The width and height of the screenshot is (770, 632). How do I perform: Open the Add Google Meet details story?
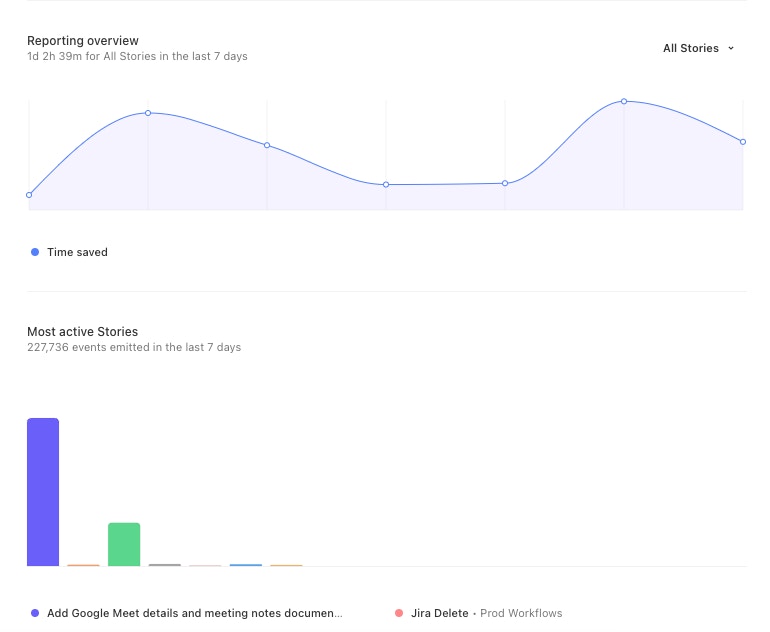click(x=194, y=613)
